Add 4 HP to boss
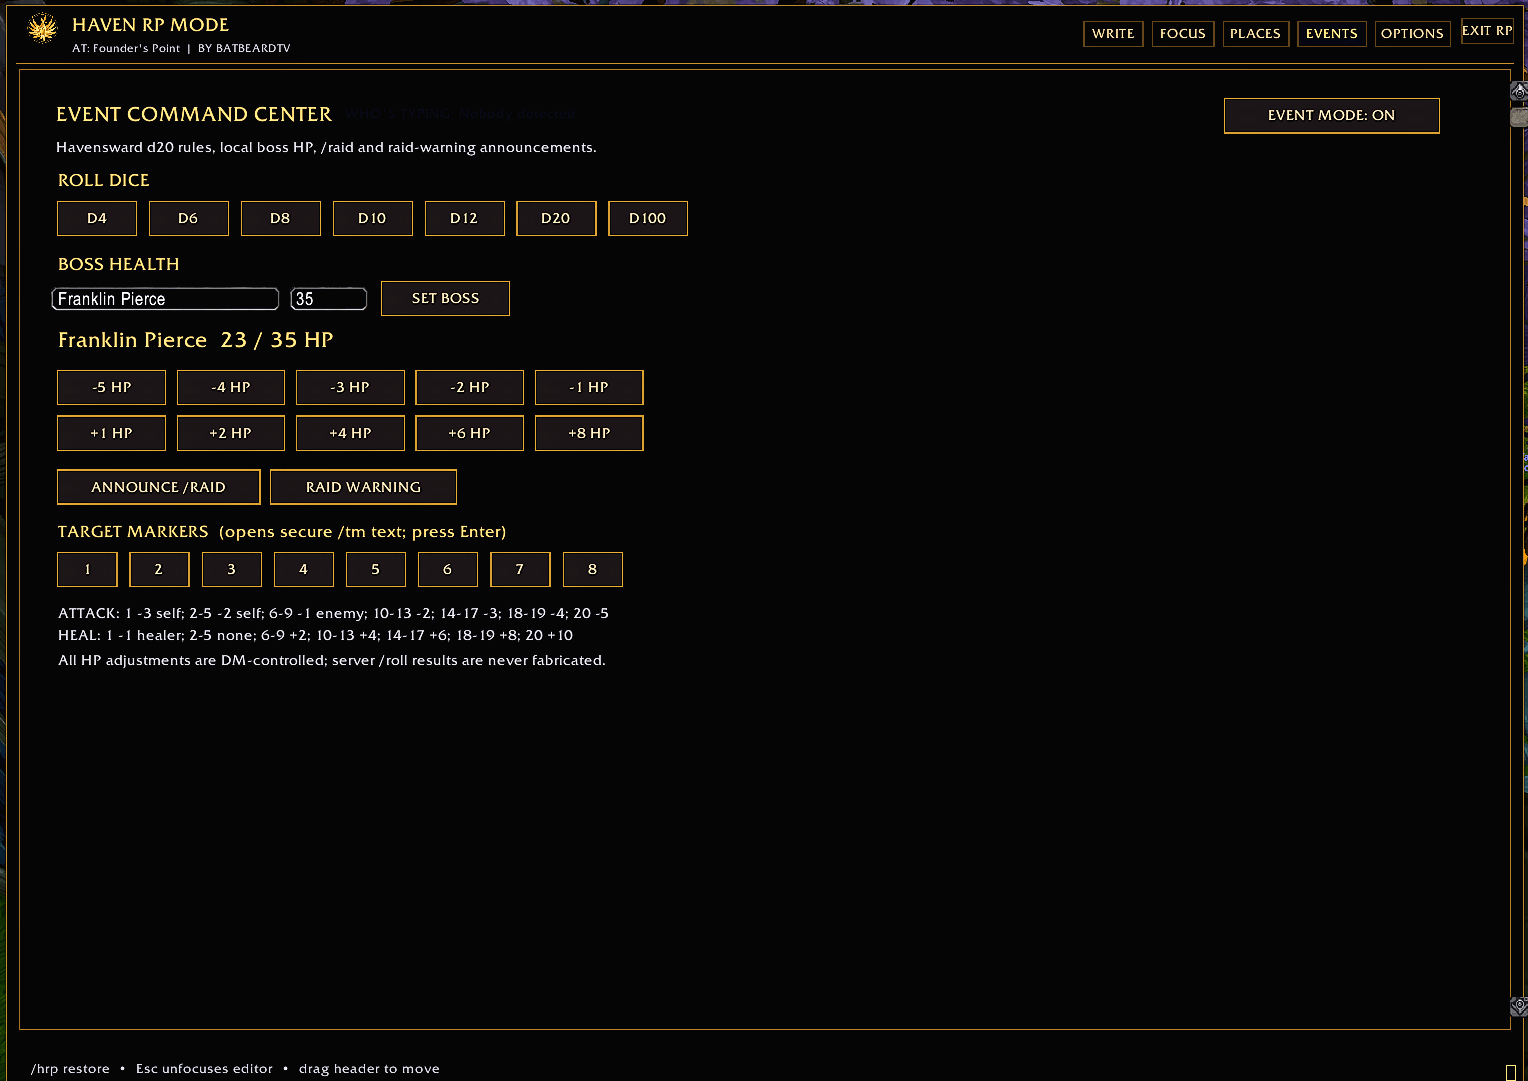This screenshot has height=1081, width=1528. point(350,433)
